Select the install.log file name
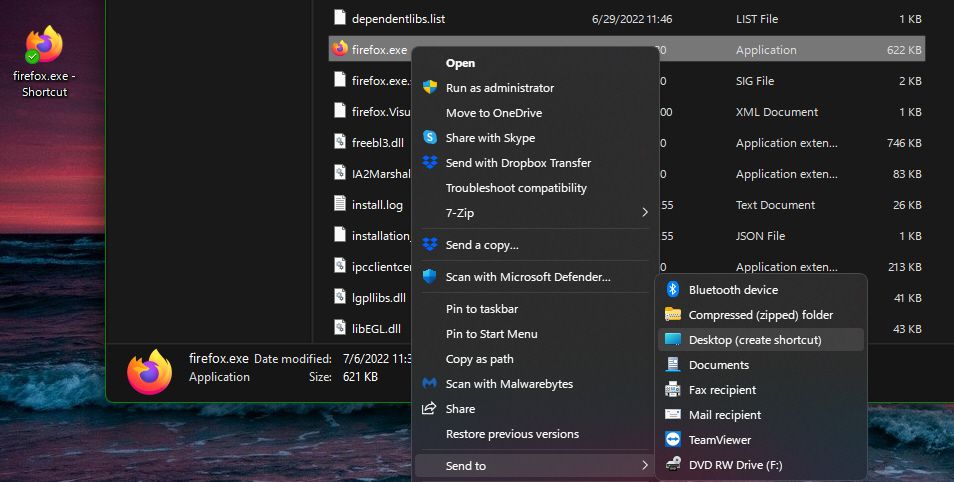 tap(377, 205)
